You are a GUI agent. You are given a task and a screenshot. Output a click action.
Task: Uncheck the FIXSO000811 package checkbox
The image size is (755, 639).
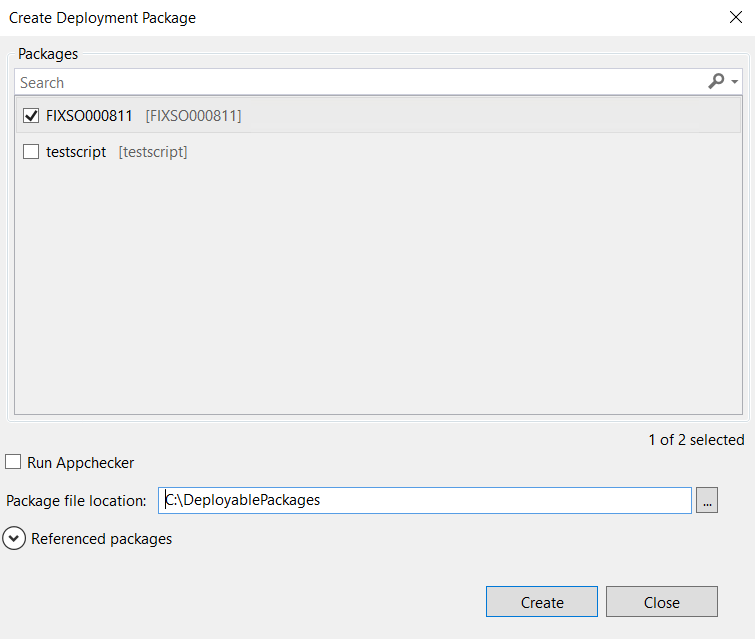(x=31, y=116)
